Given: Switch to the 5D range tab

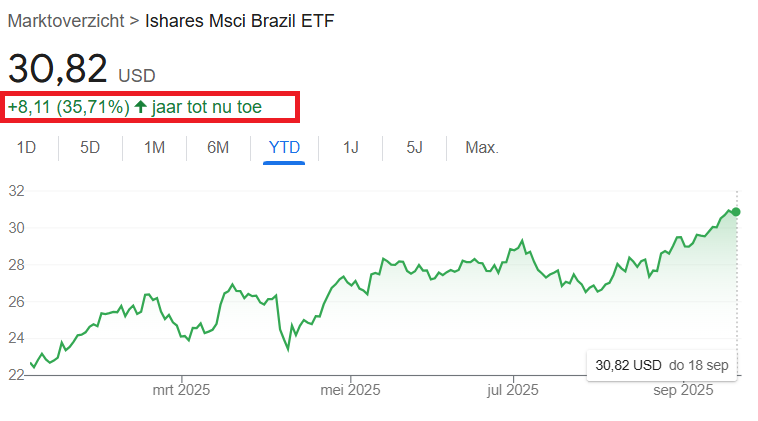Looking at the screenshot, I should click(x=90, y=148).
